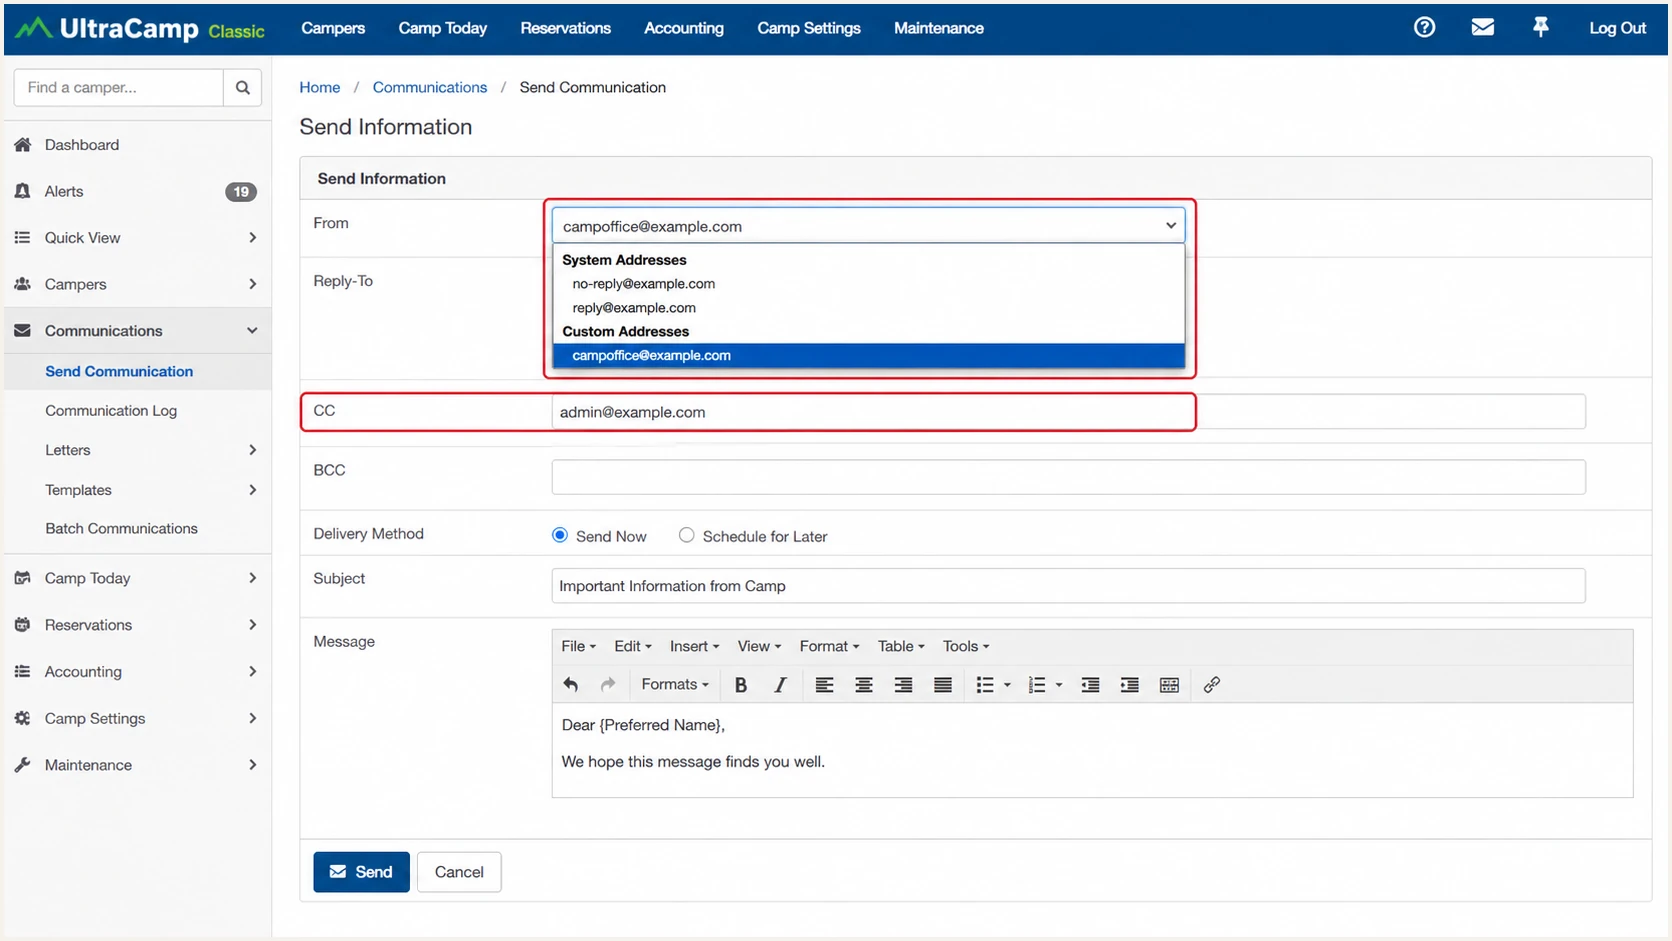Redo edit in message editor

[608, 685]
